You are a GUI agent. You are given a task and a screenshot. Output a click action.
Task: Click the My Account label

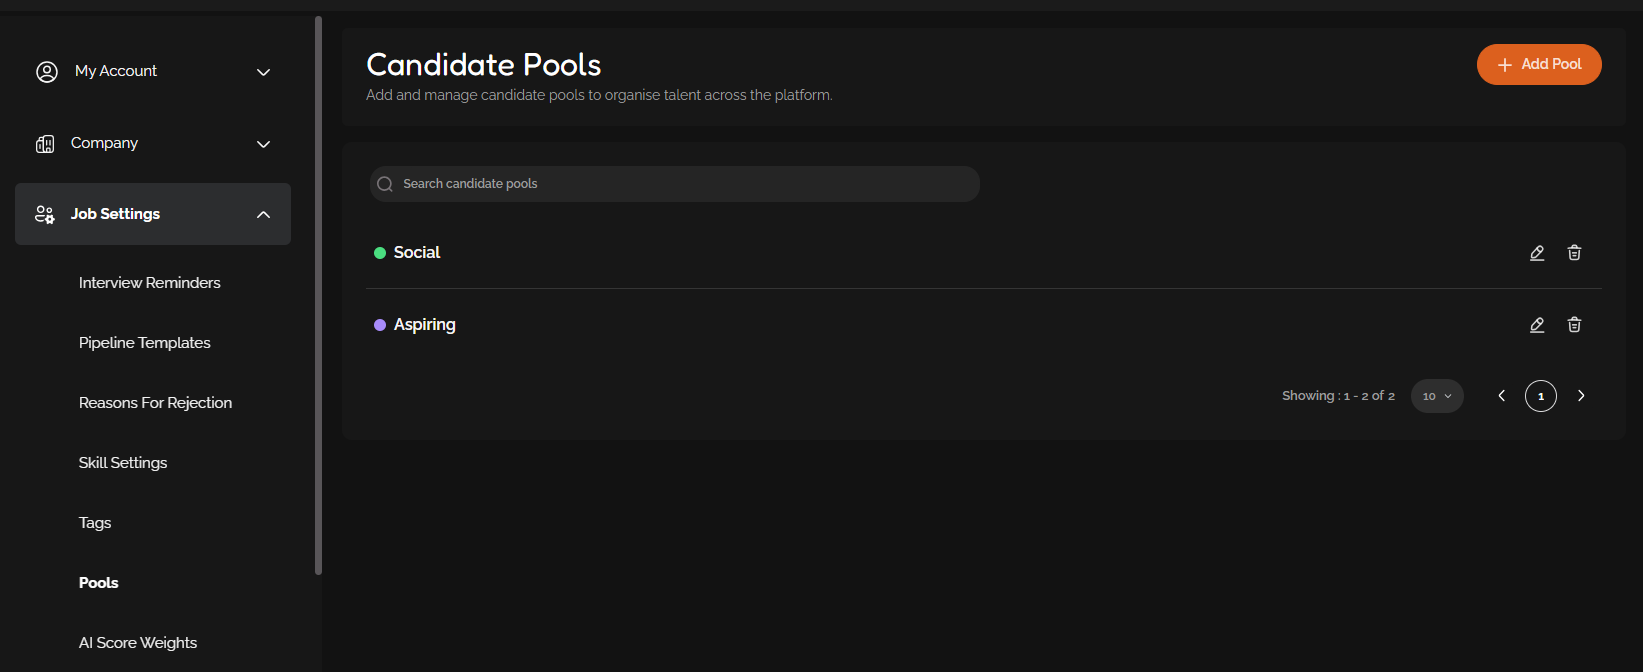116,71
